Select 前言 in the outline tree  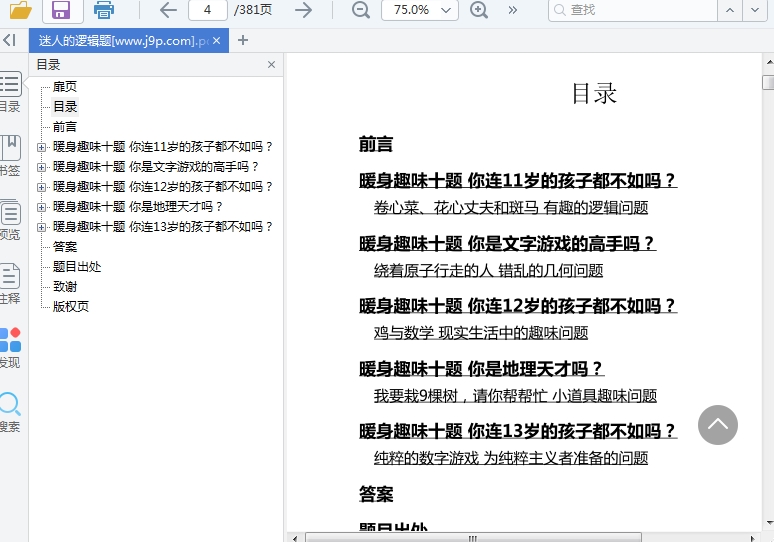[65, 127]
